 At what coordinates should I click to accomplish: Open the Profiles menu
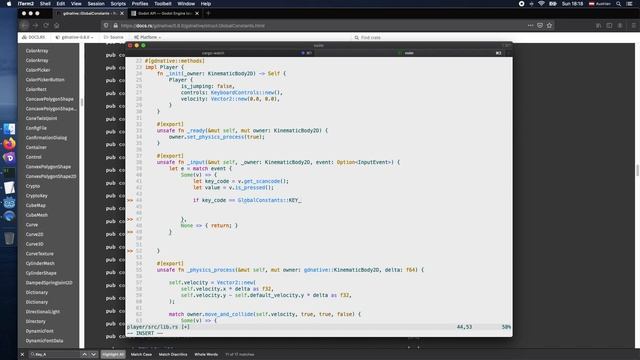coord(140,4)
